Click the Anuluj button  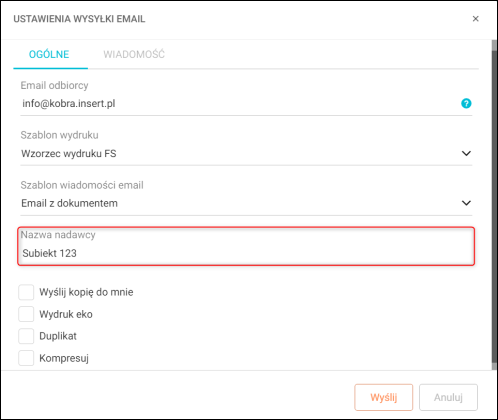(x=448, y=397)
